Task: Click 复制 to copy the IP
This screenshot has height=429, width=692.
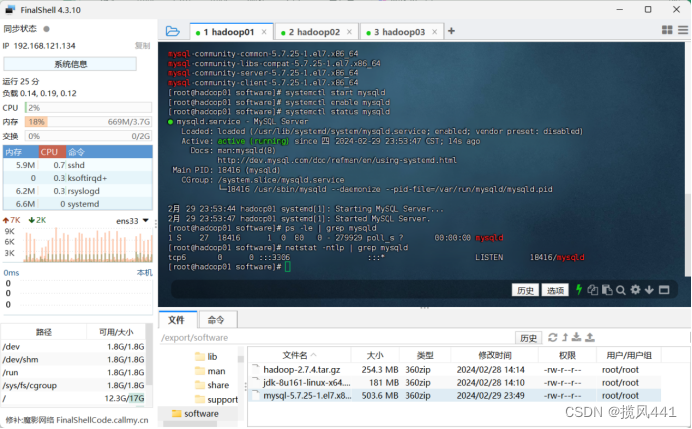Action: (143, 45)
